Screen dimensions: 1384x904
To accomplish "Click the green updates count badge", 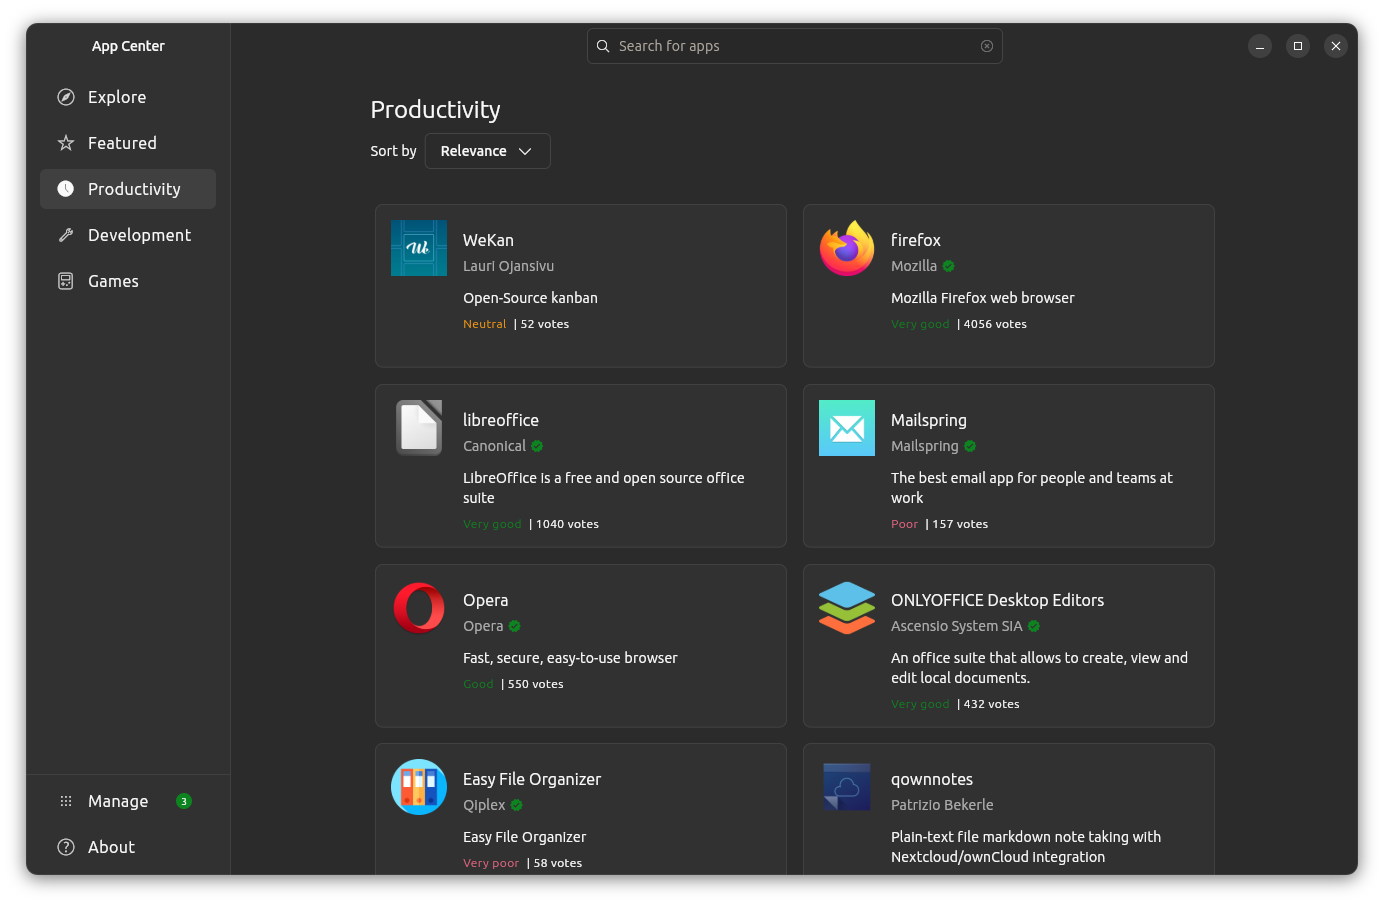I will point(184,800).
